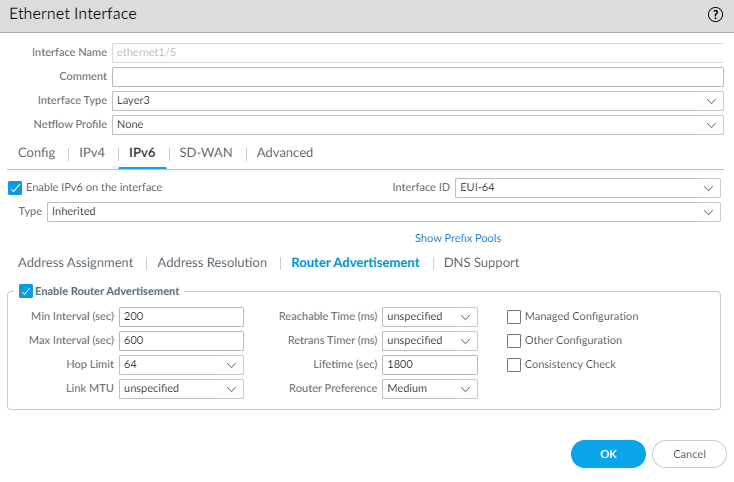The width and height of the screenshot is (734, 482).
Task: Expand the Netflow Profile dropdown
Action: [x=711, y=125]
